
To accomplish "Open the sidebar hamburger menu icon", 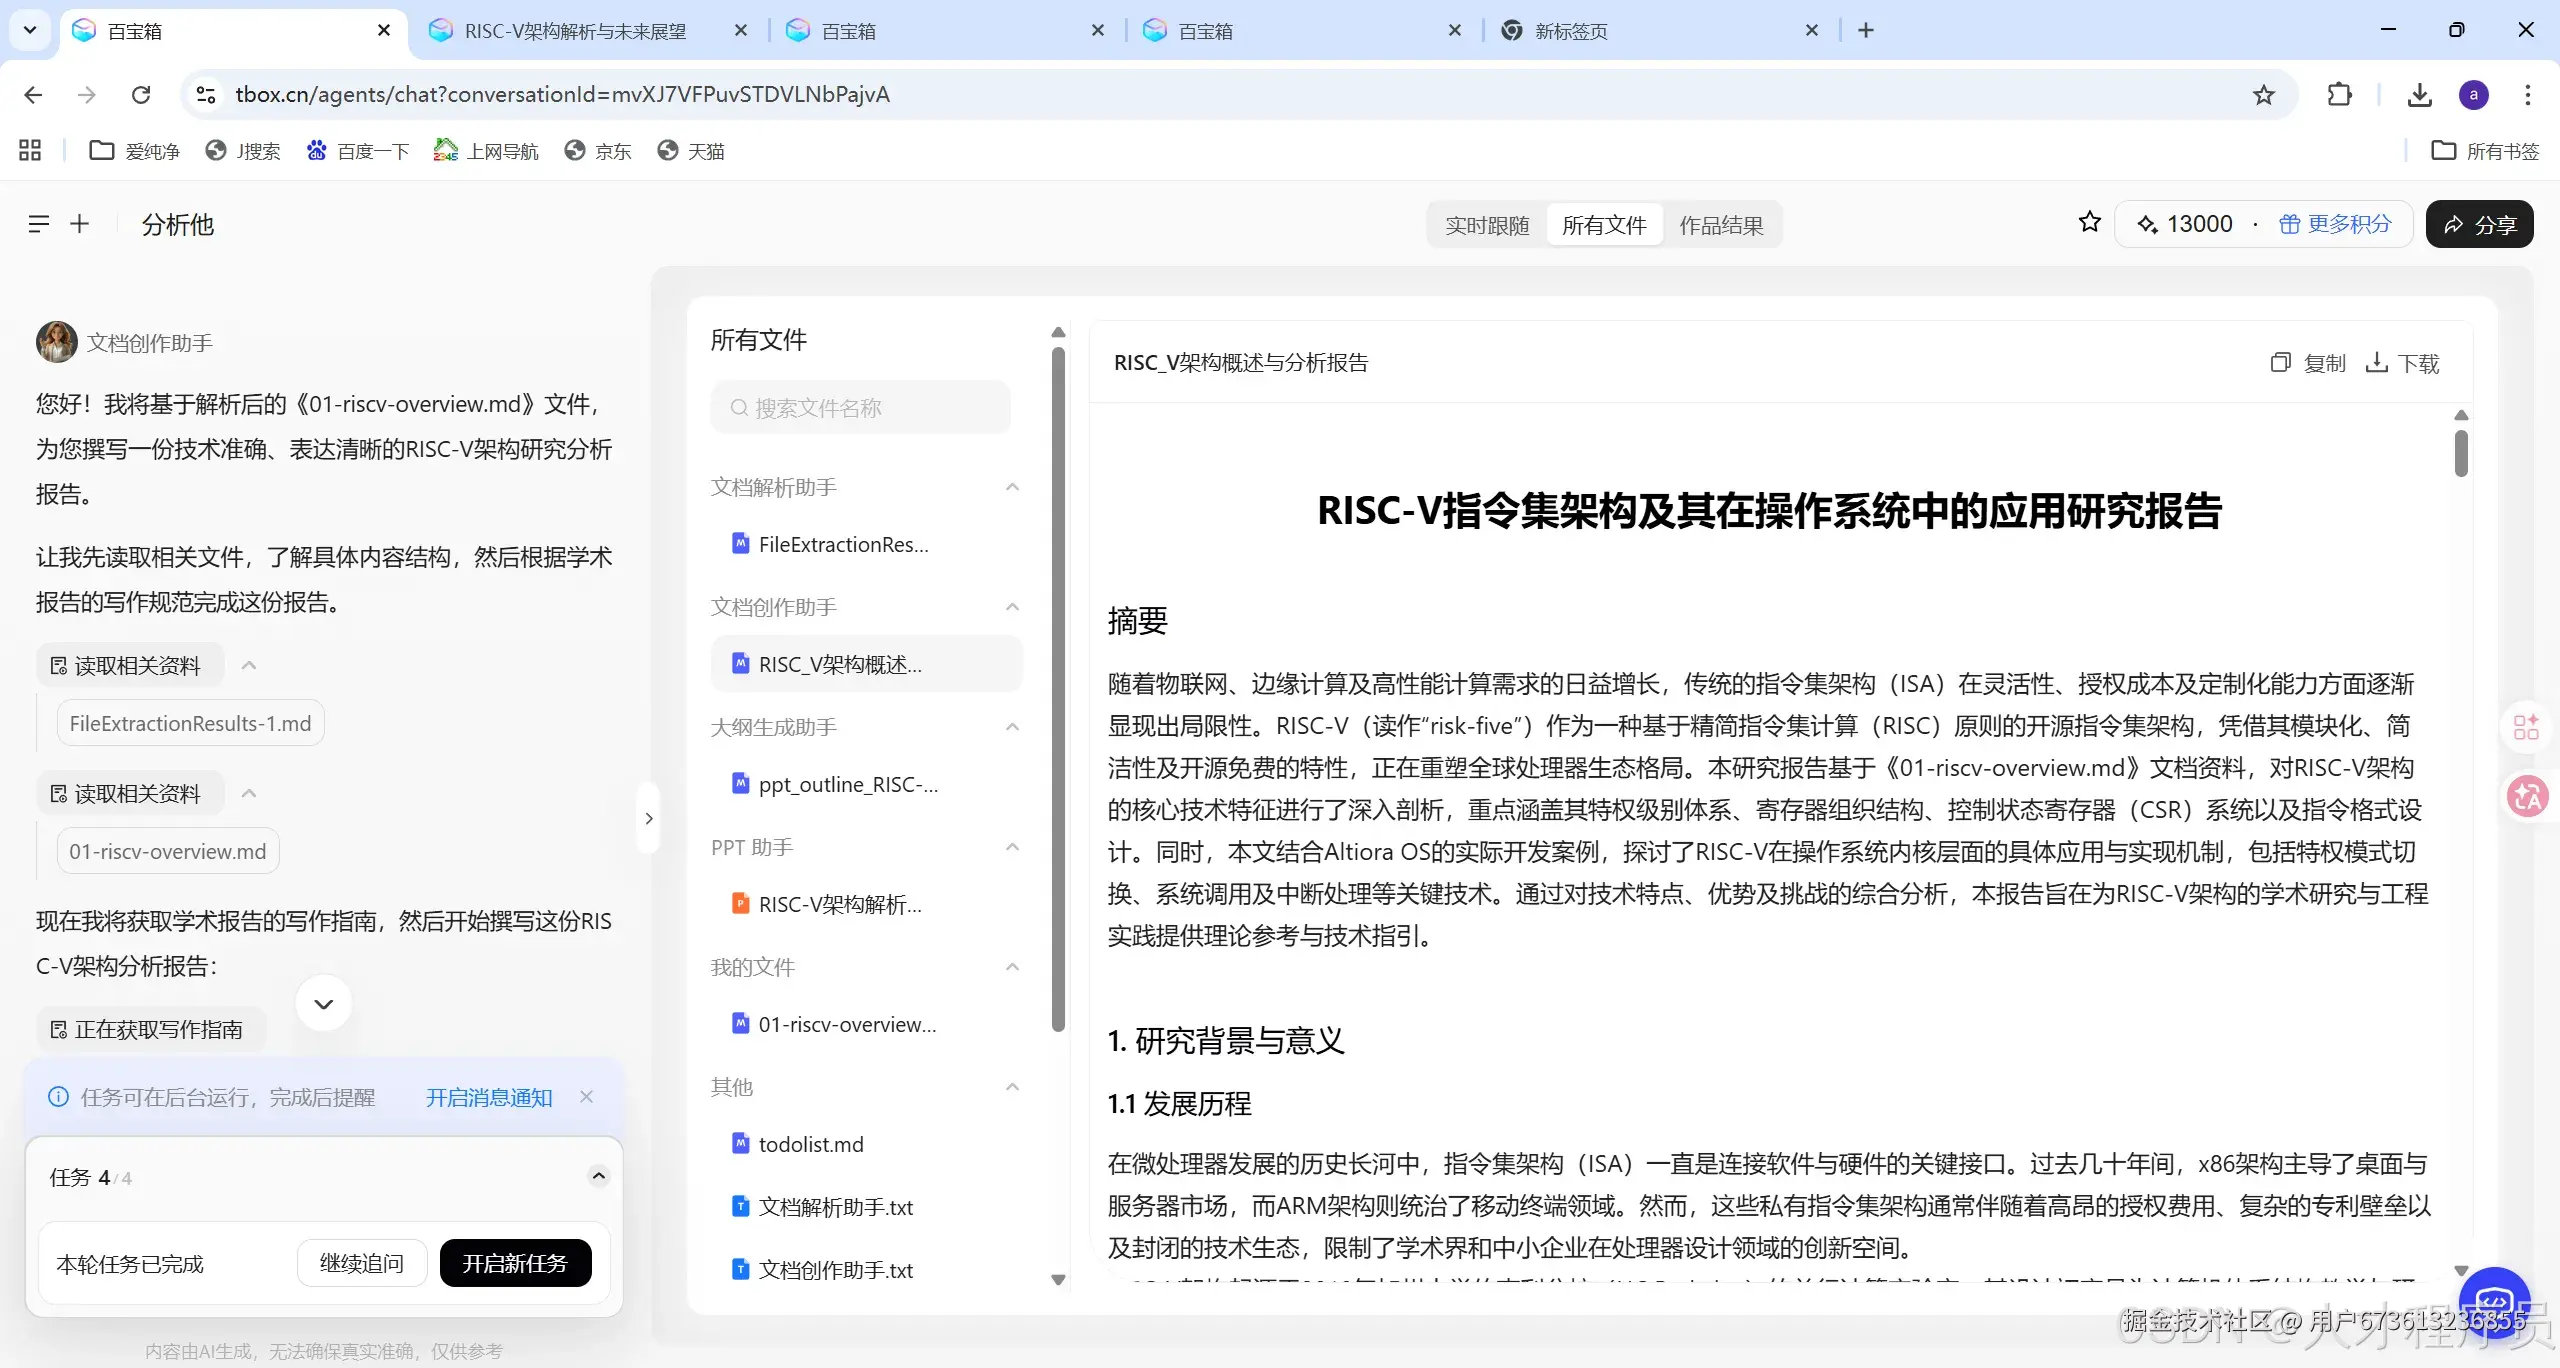I will [39, 223].
